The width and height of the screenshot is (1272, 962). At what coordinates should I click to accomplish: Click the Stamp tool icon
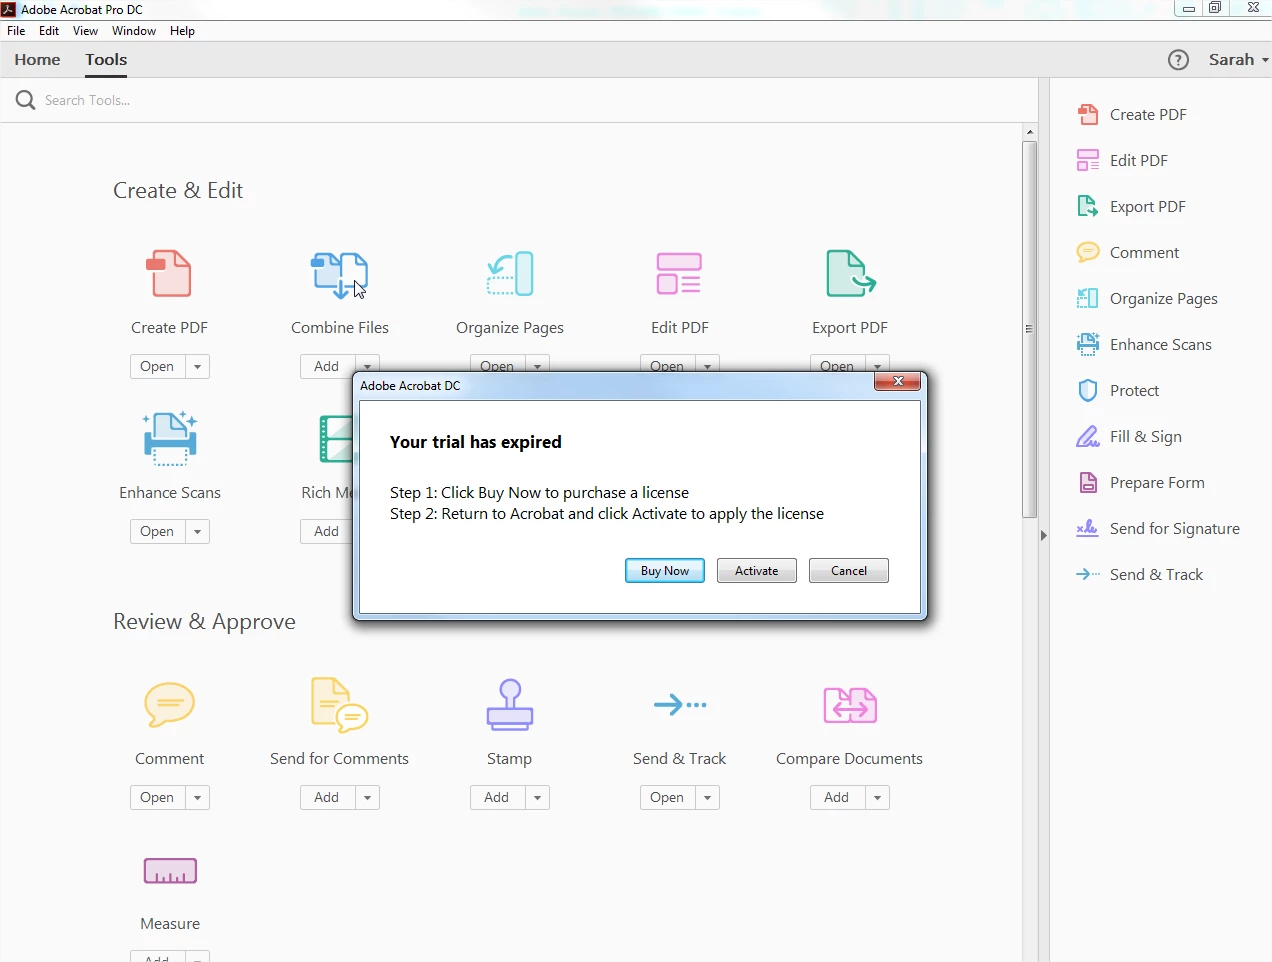(x=510, y=704)
